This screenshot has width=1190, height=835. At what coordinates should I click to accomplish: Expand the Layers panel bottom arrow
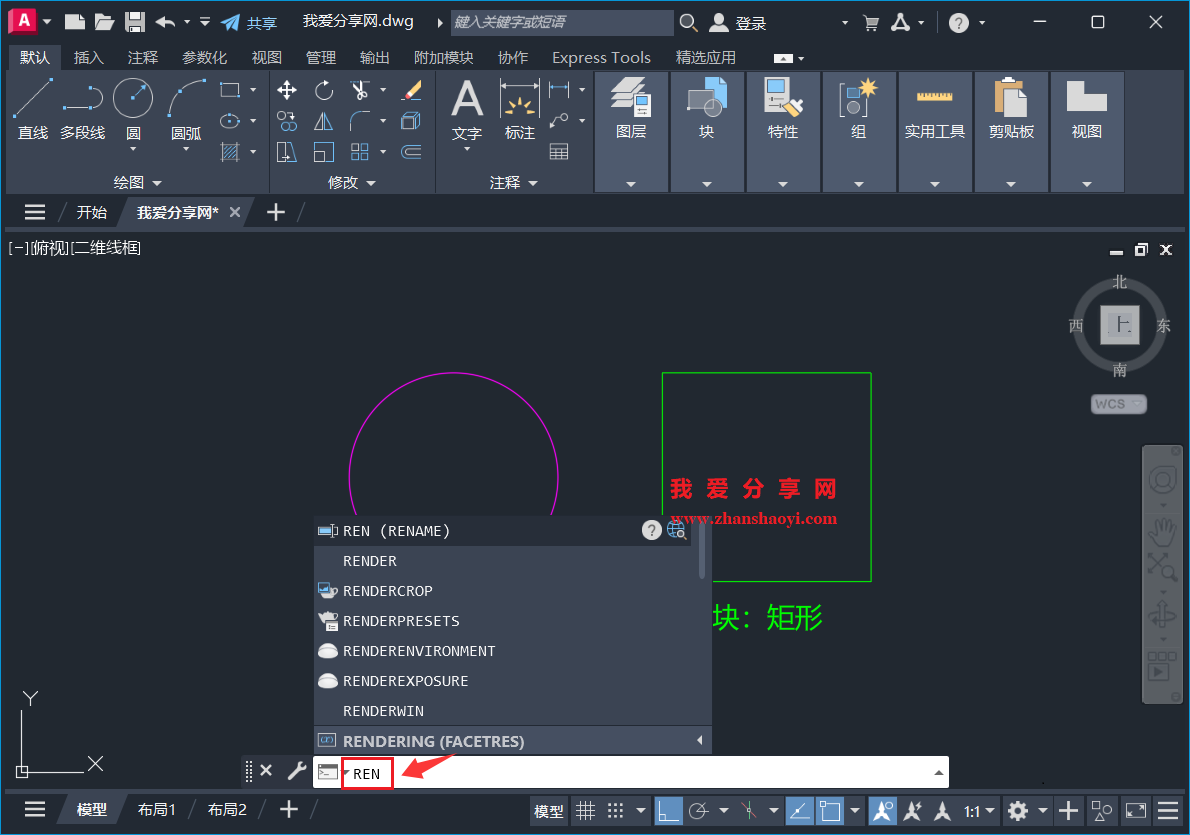coord(631,184)
